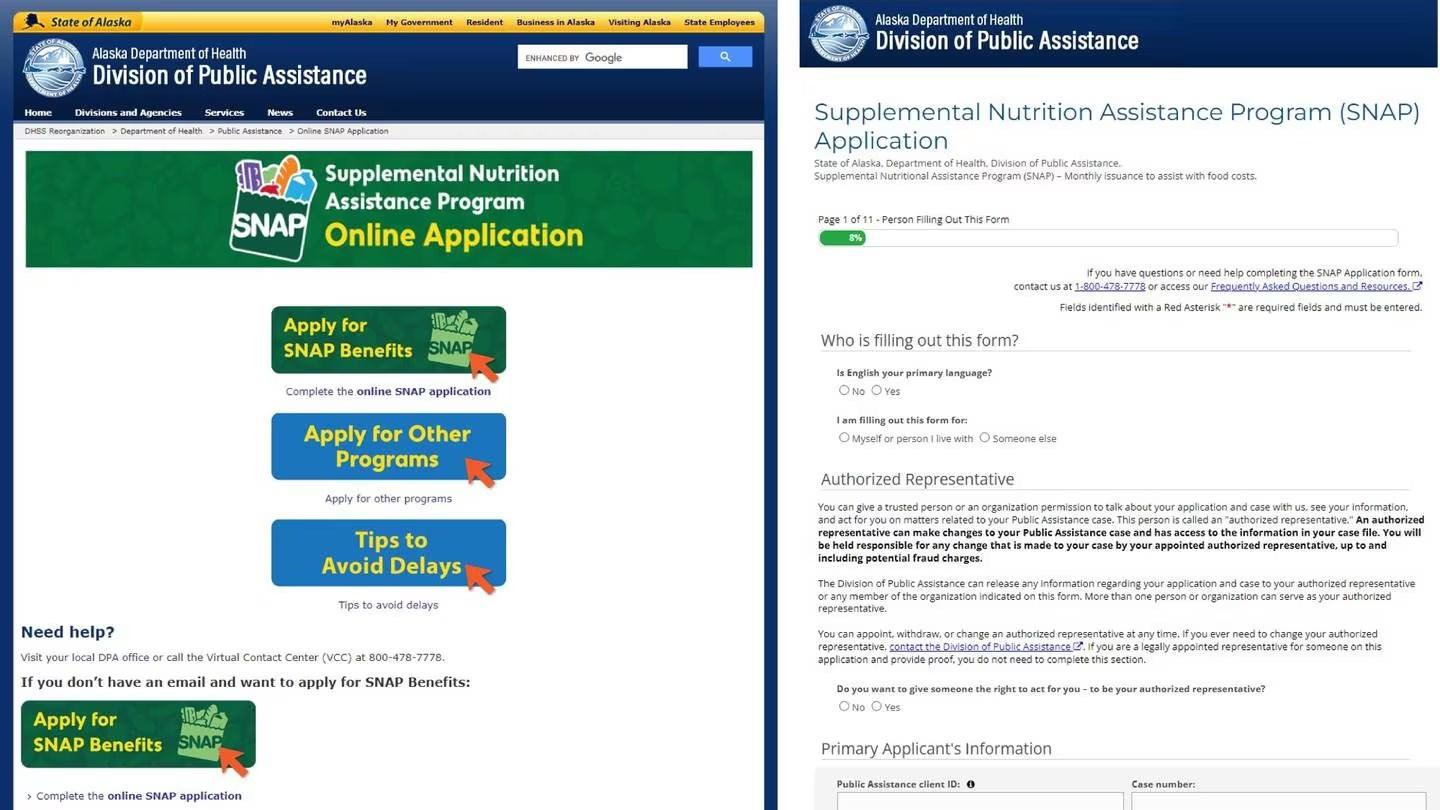Click the Apply for other programs caption text
The height and width of the screenshot is (810, 1440).
pyautogui.click(x=388, y=499)
